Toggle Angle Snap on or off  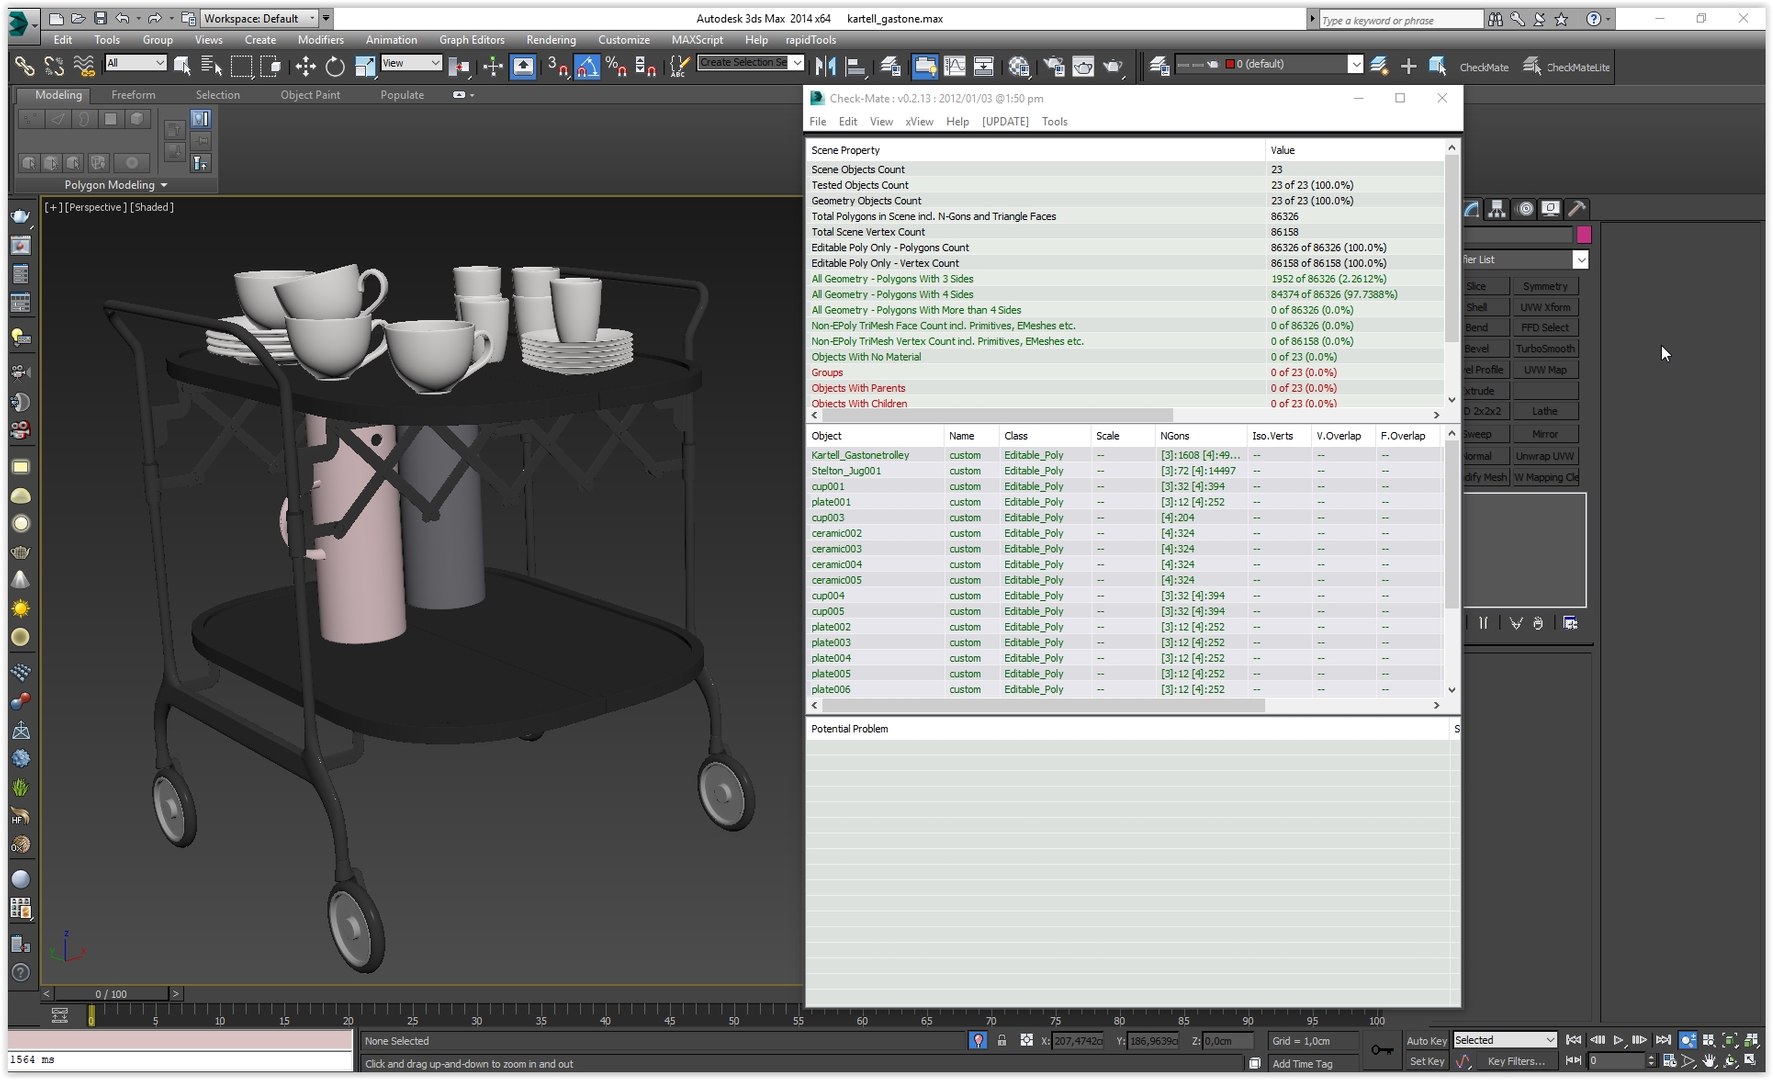[x=587, y=66]
